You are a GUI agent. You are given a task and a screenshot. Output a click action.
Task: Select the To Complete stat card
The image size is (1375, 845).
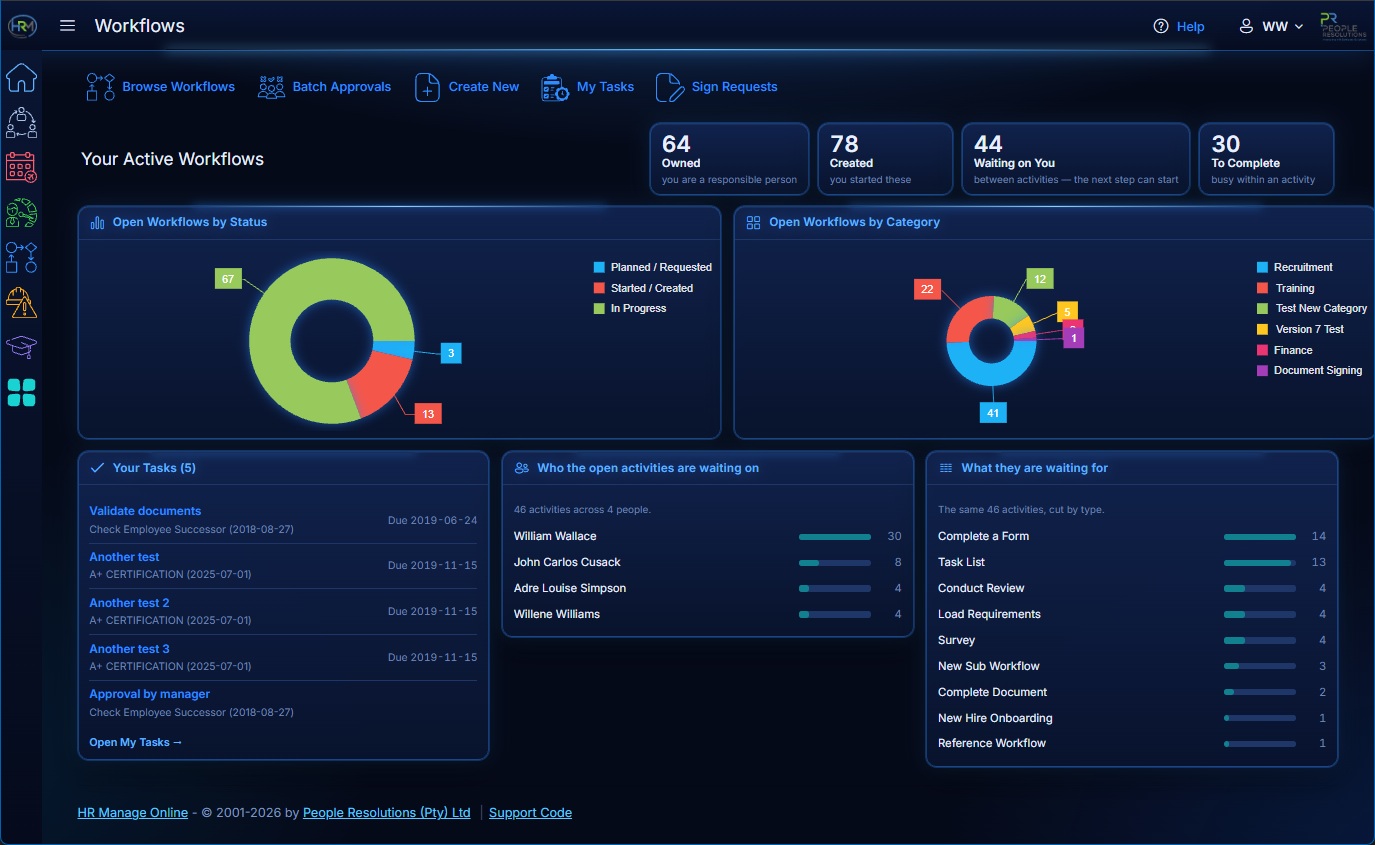point(1266,159)
